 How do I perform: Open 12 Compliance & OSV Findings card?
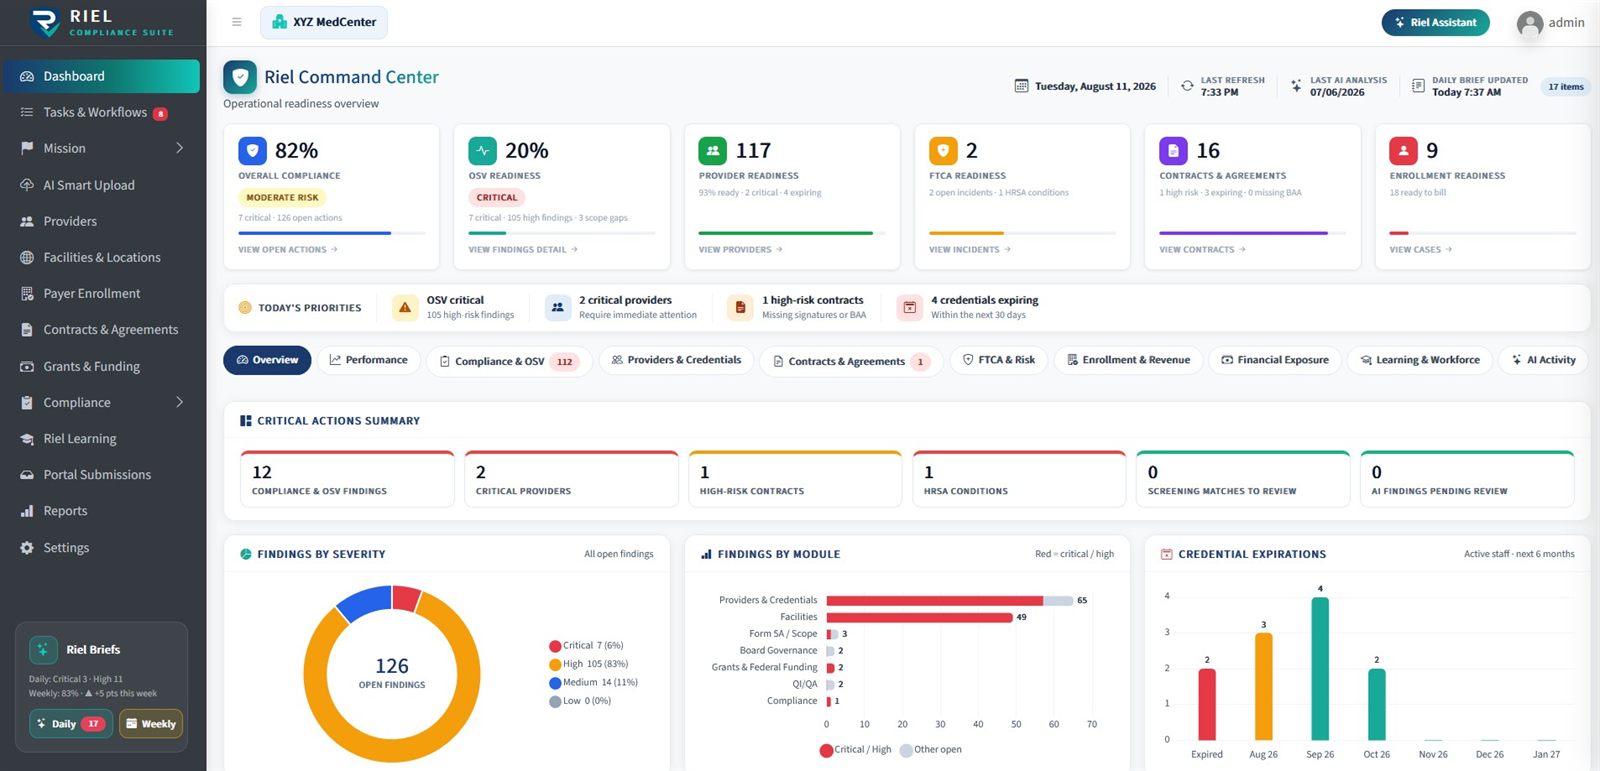tap(347, 479)
